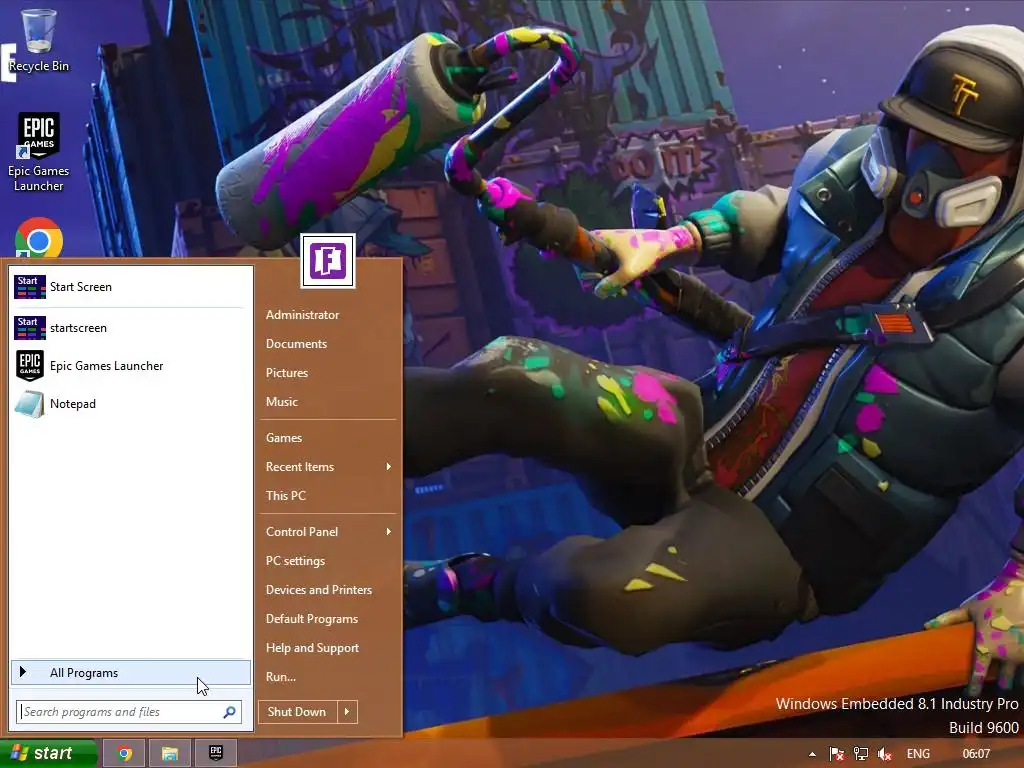Open the Administrator folder

(x=302, y=315)
